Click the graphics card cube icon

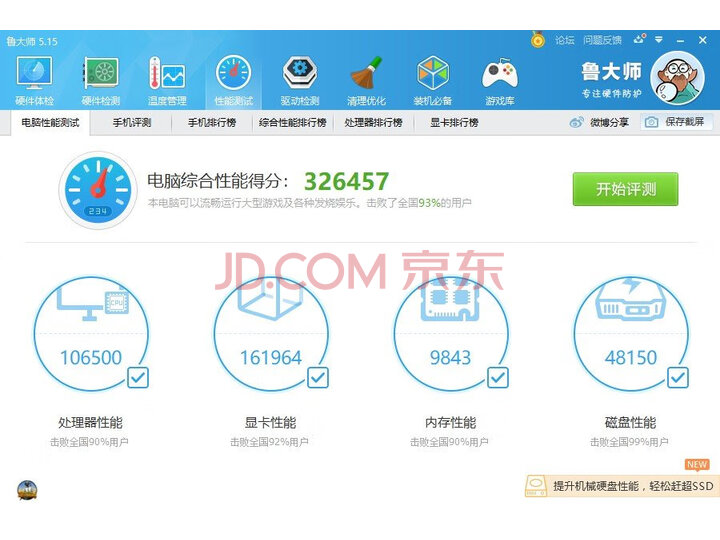[x=270, y=298]
